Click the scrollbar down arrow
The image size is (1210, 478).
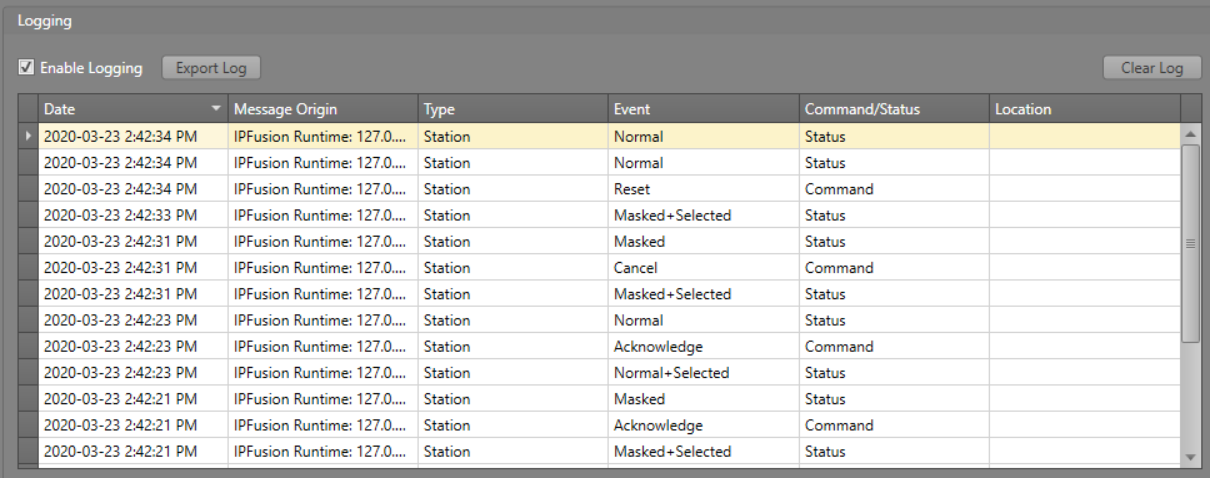1190,456
